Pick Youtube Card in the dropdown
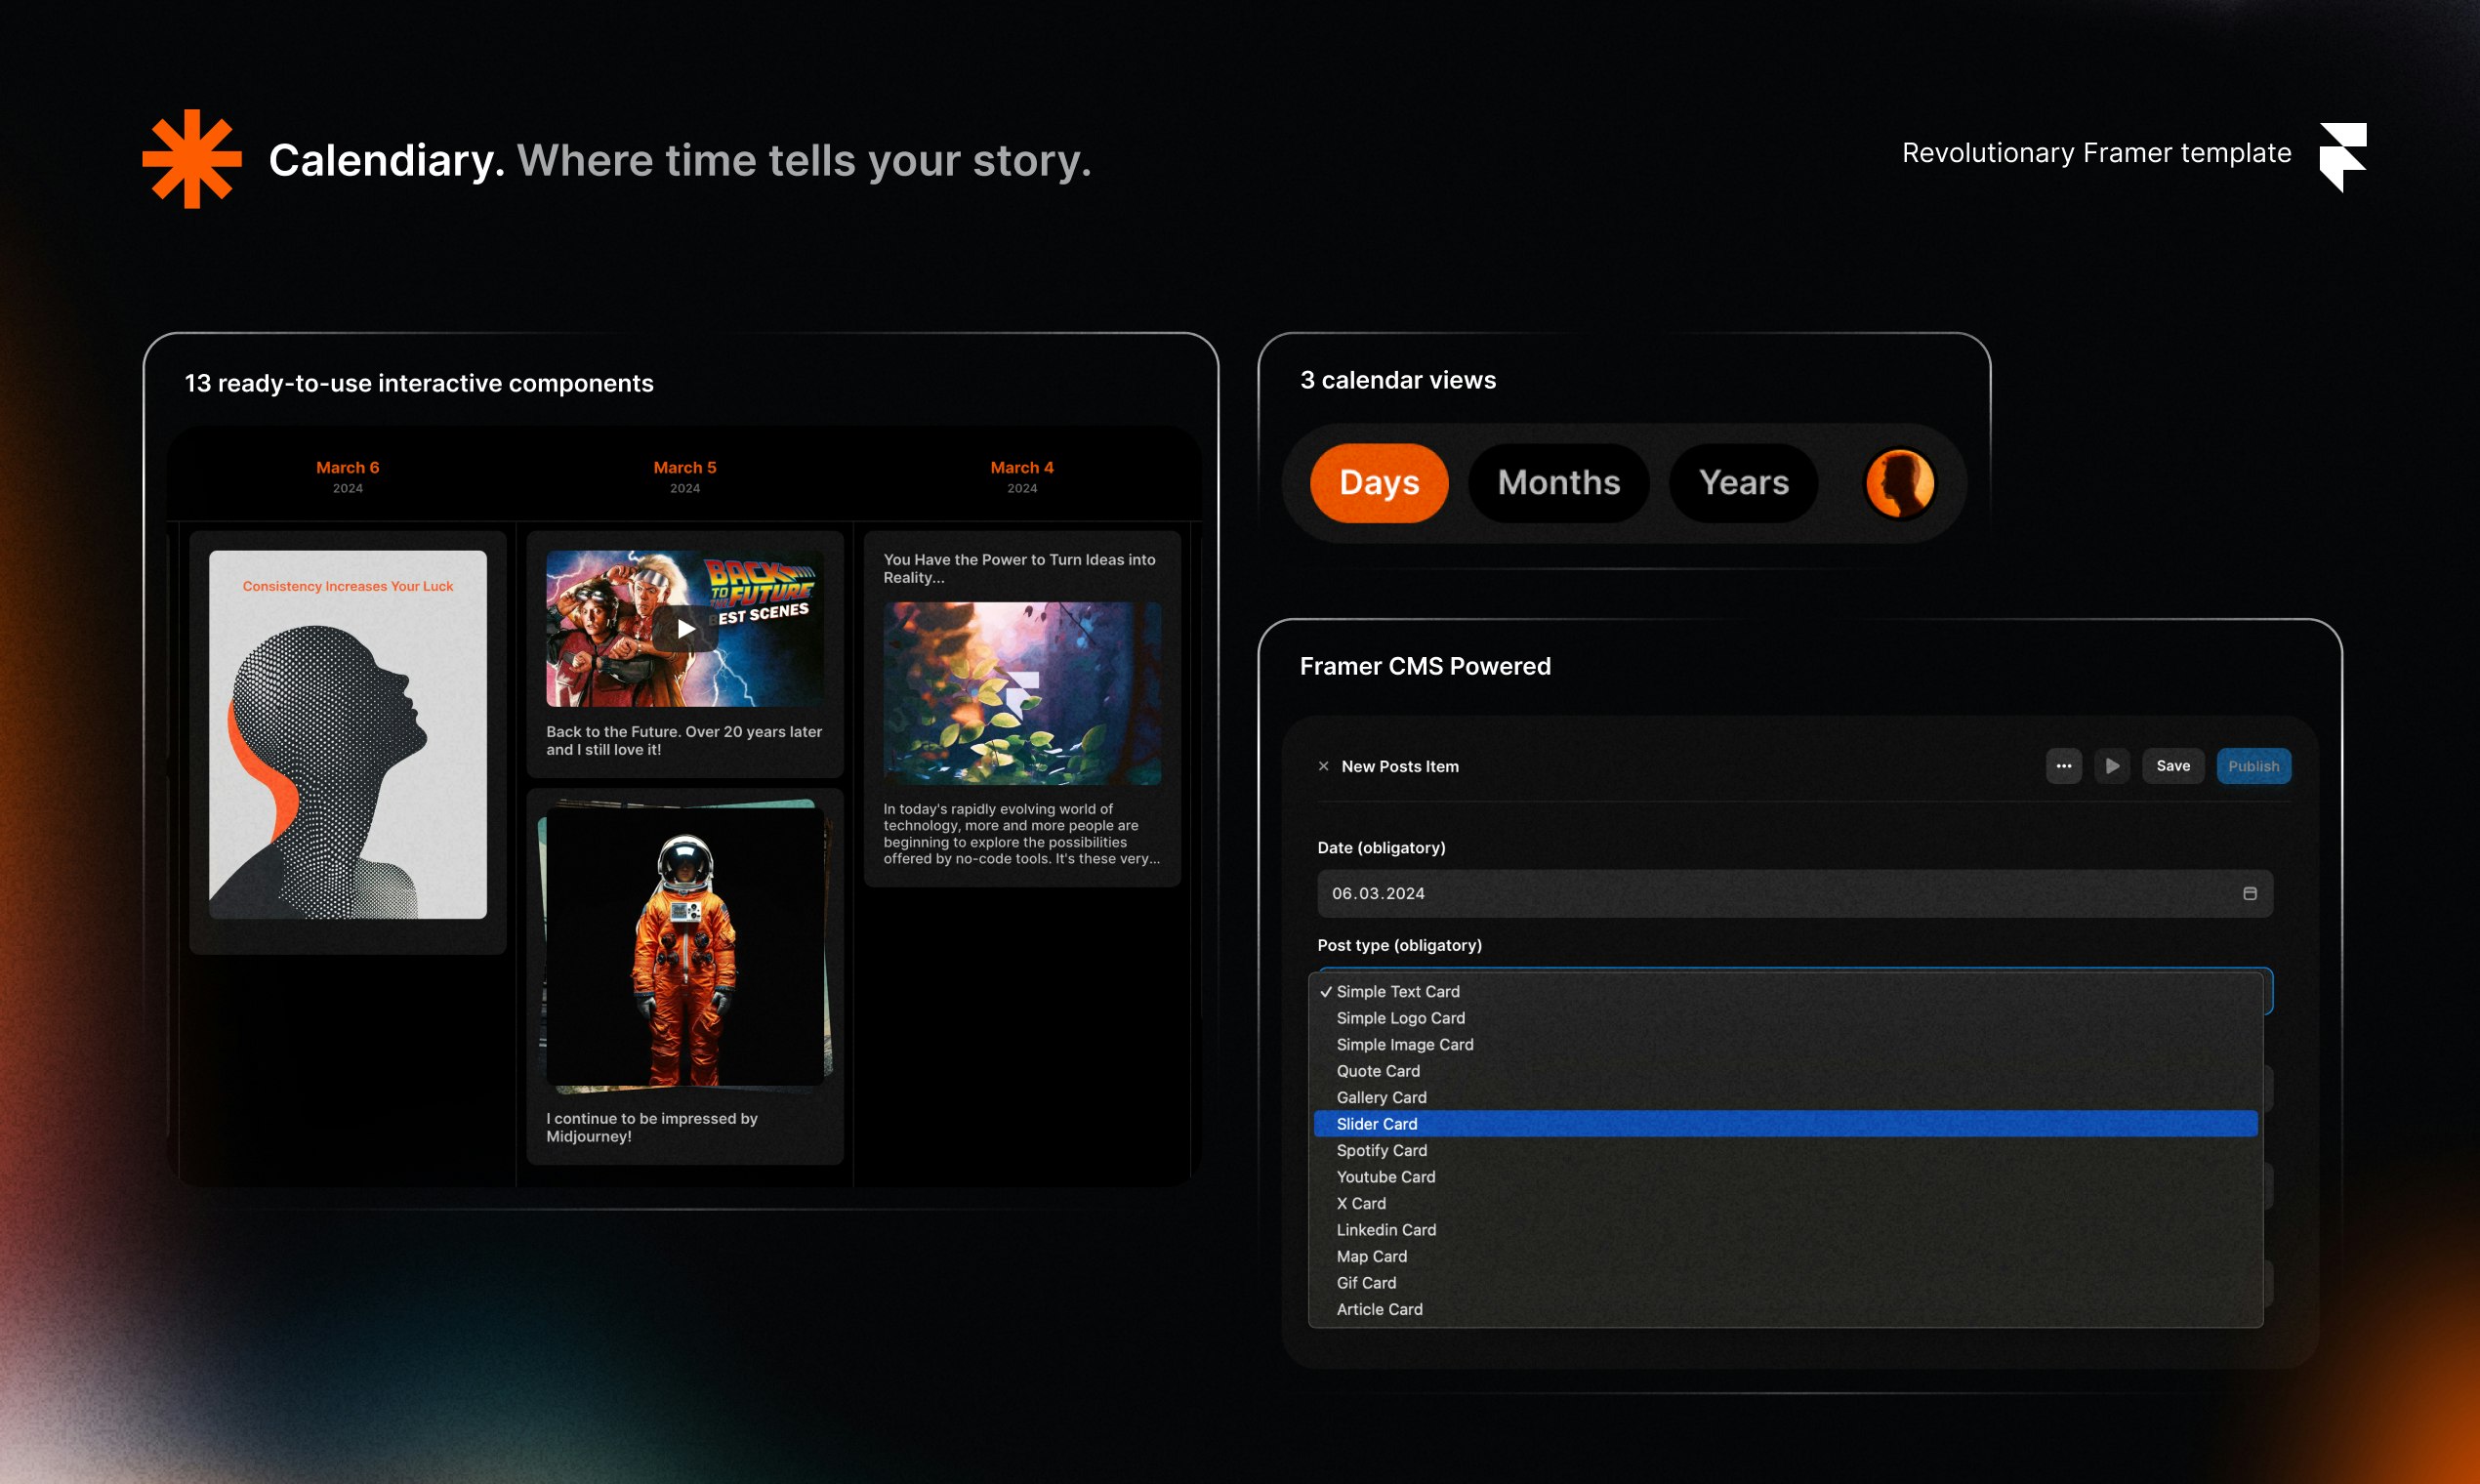The image size is (2480, 1484). [x=1785, y=1177]
